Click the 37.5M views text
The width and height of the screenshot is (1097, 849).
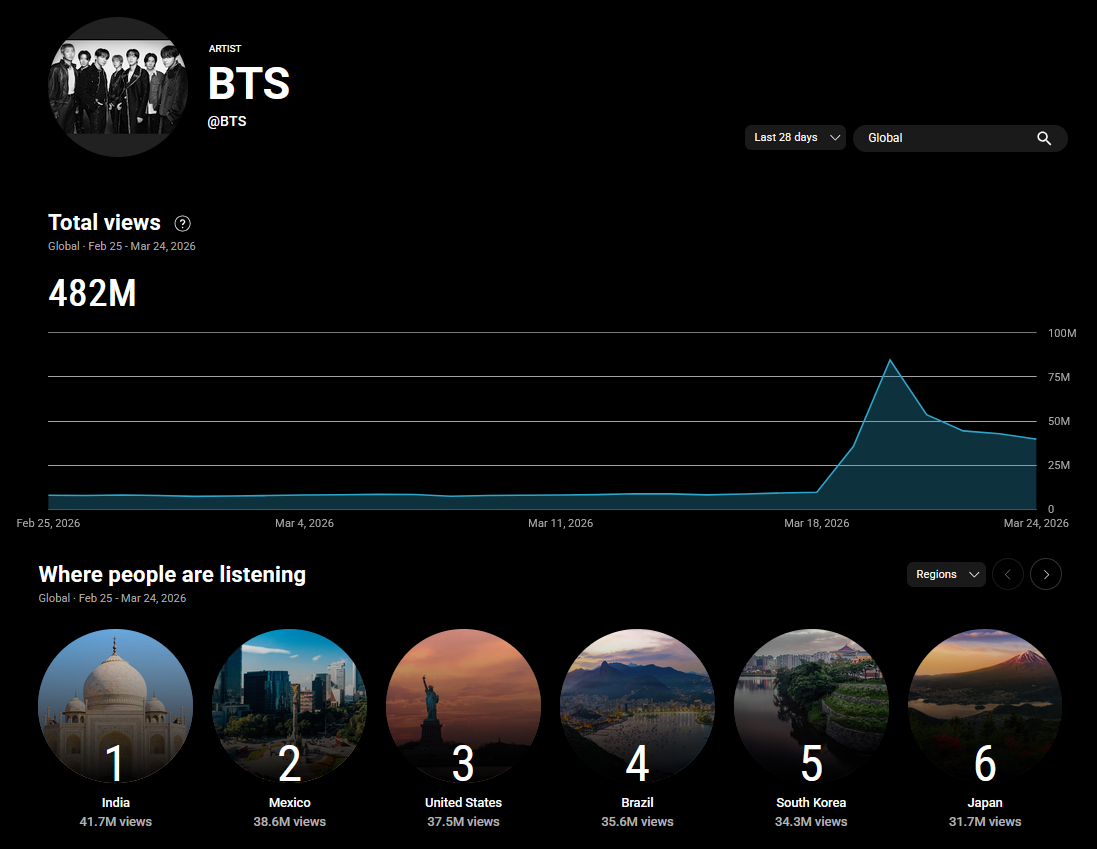(x=463, y=822)
